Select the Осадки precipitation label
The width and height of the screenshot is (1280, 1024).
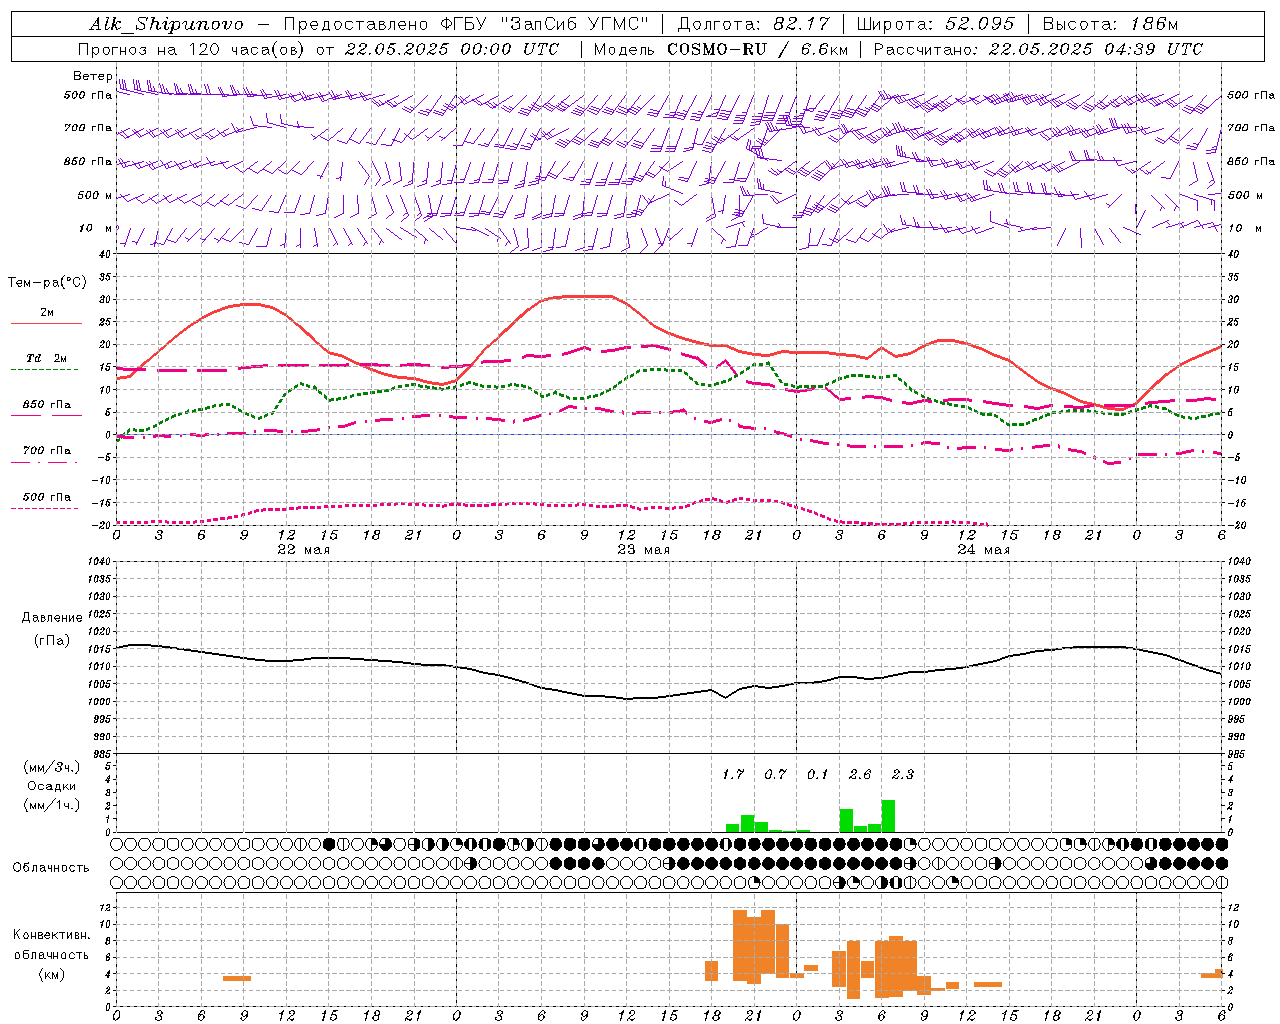52,786
